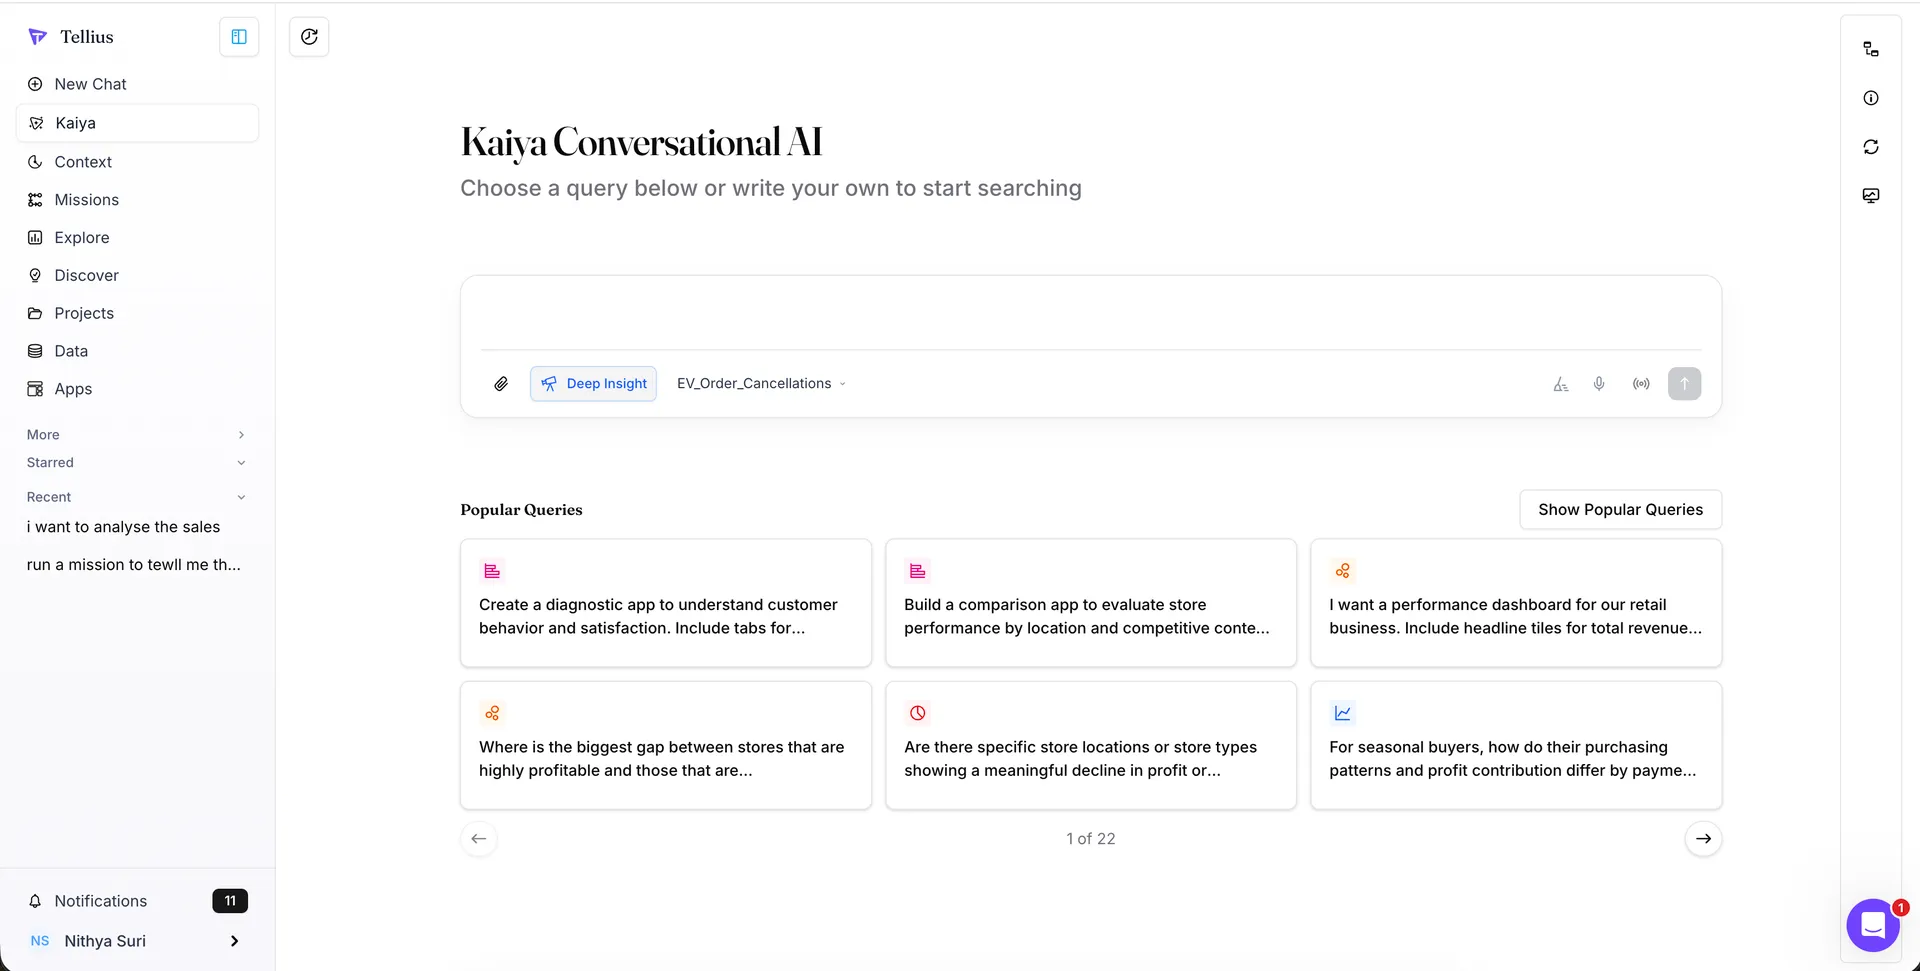Screen dimensions: 1920x971
Task: Activate the microphone voice input
Action: coord(1599,384)
